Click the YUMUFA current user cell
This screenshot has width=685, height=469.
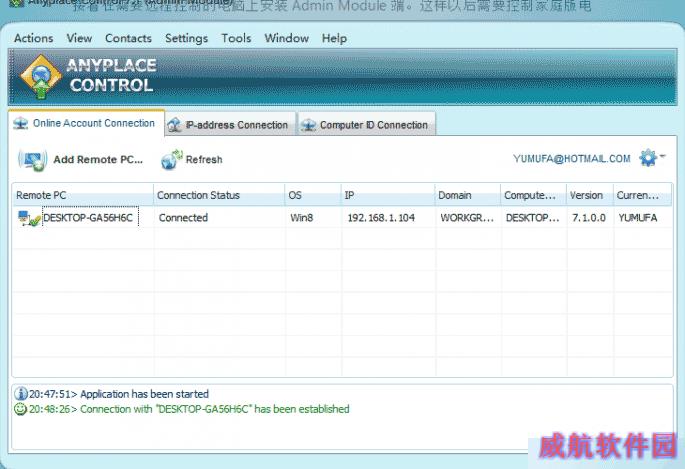click(x=638, y=217)
